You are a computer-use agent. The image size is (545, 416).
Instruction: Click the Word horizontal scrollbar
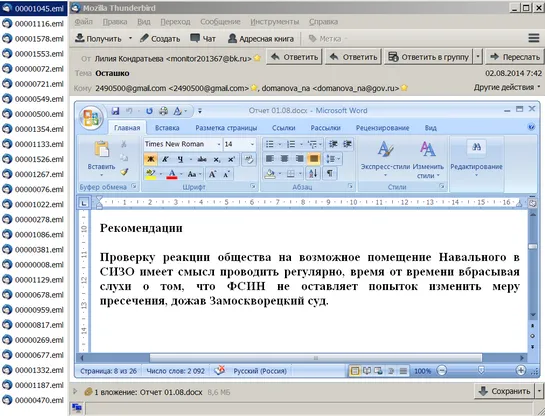click(x=316, y=358)
